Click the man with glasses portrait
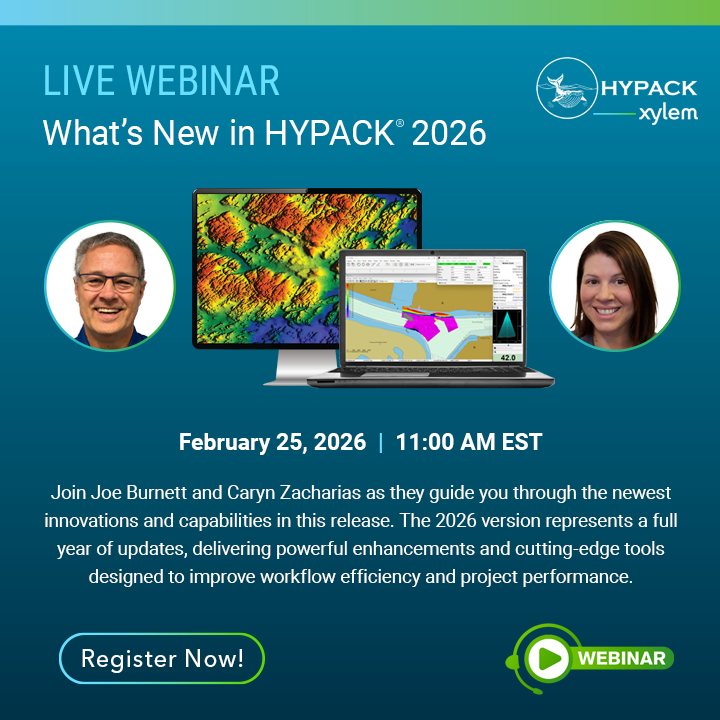This screenshot has height=720, width=720. click(x=110, y=286)
